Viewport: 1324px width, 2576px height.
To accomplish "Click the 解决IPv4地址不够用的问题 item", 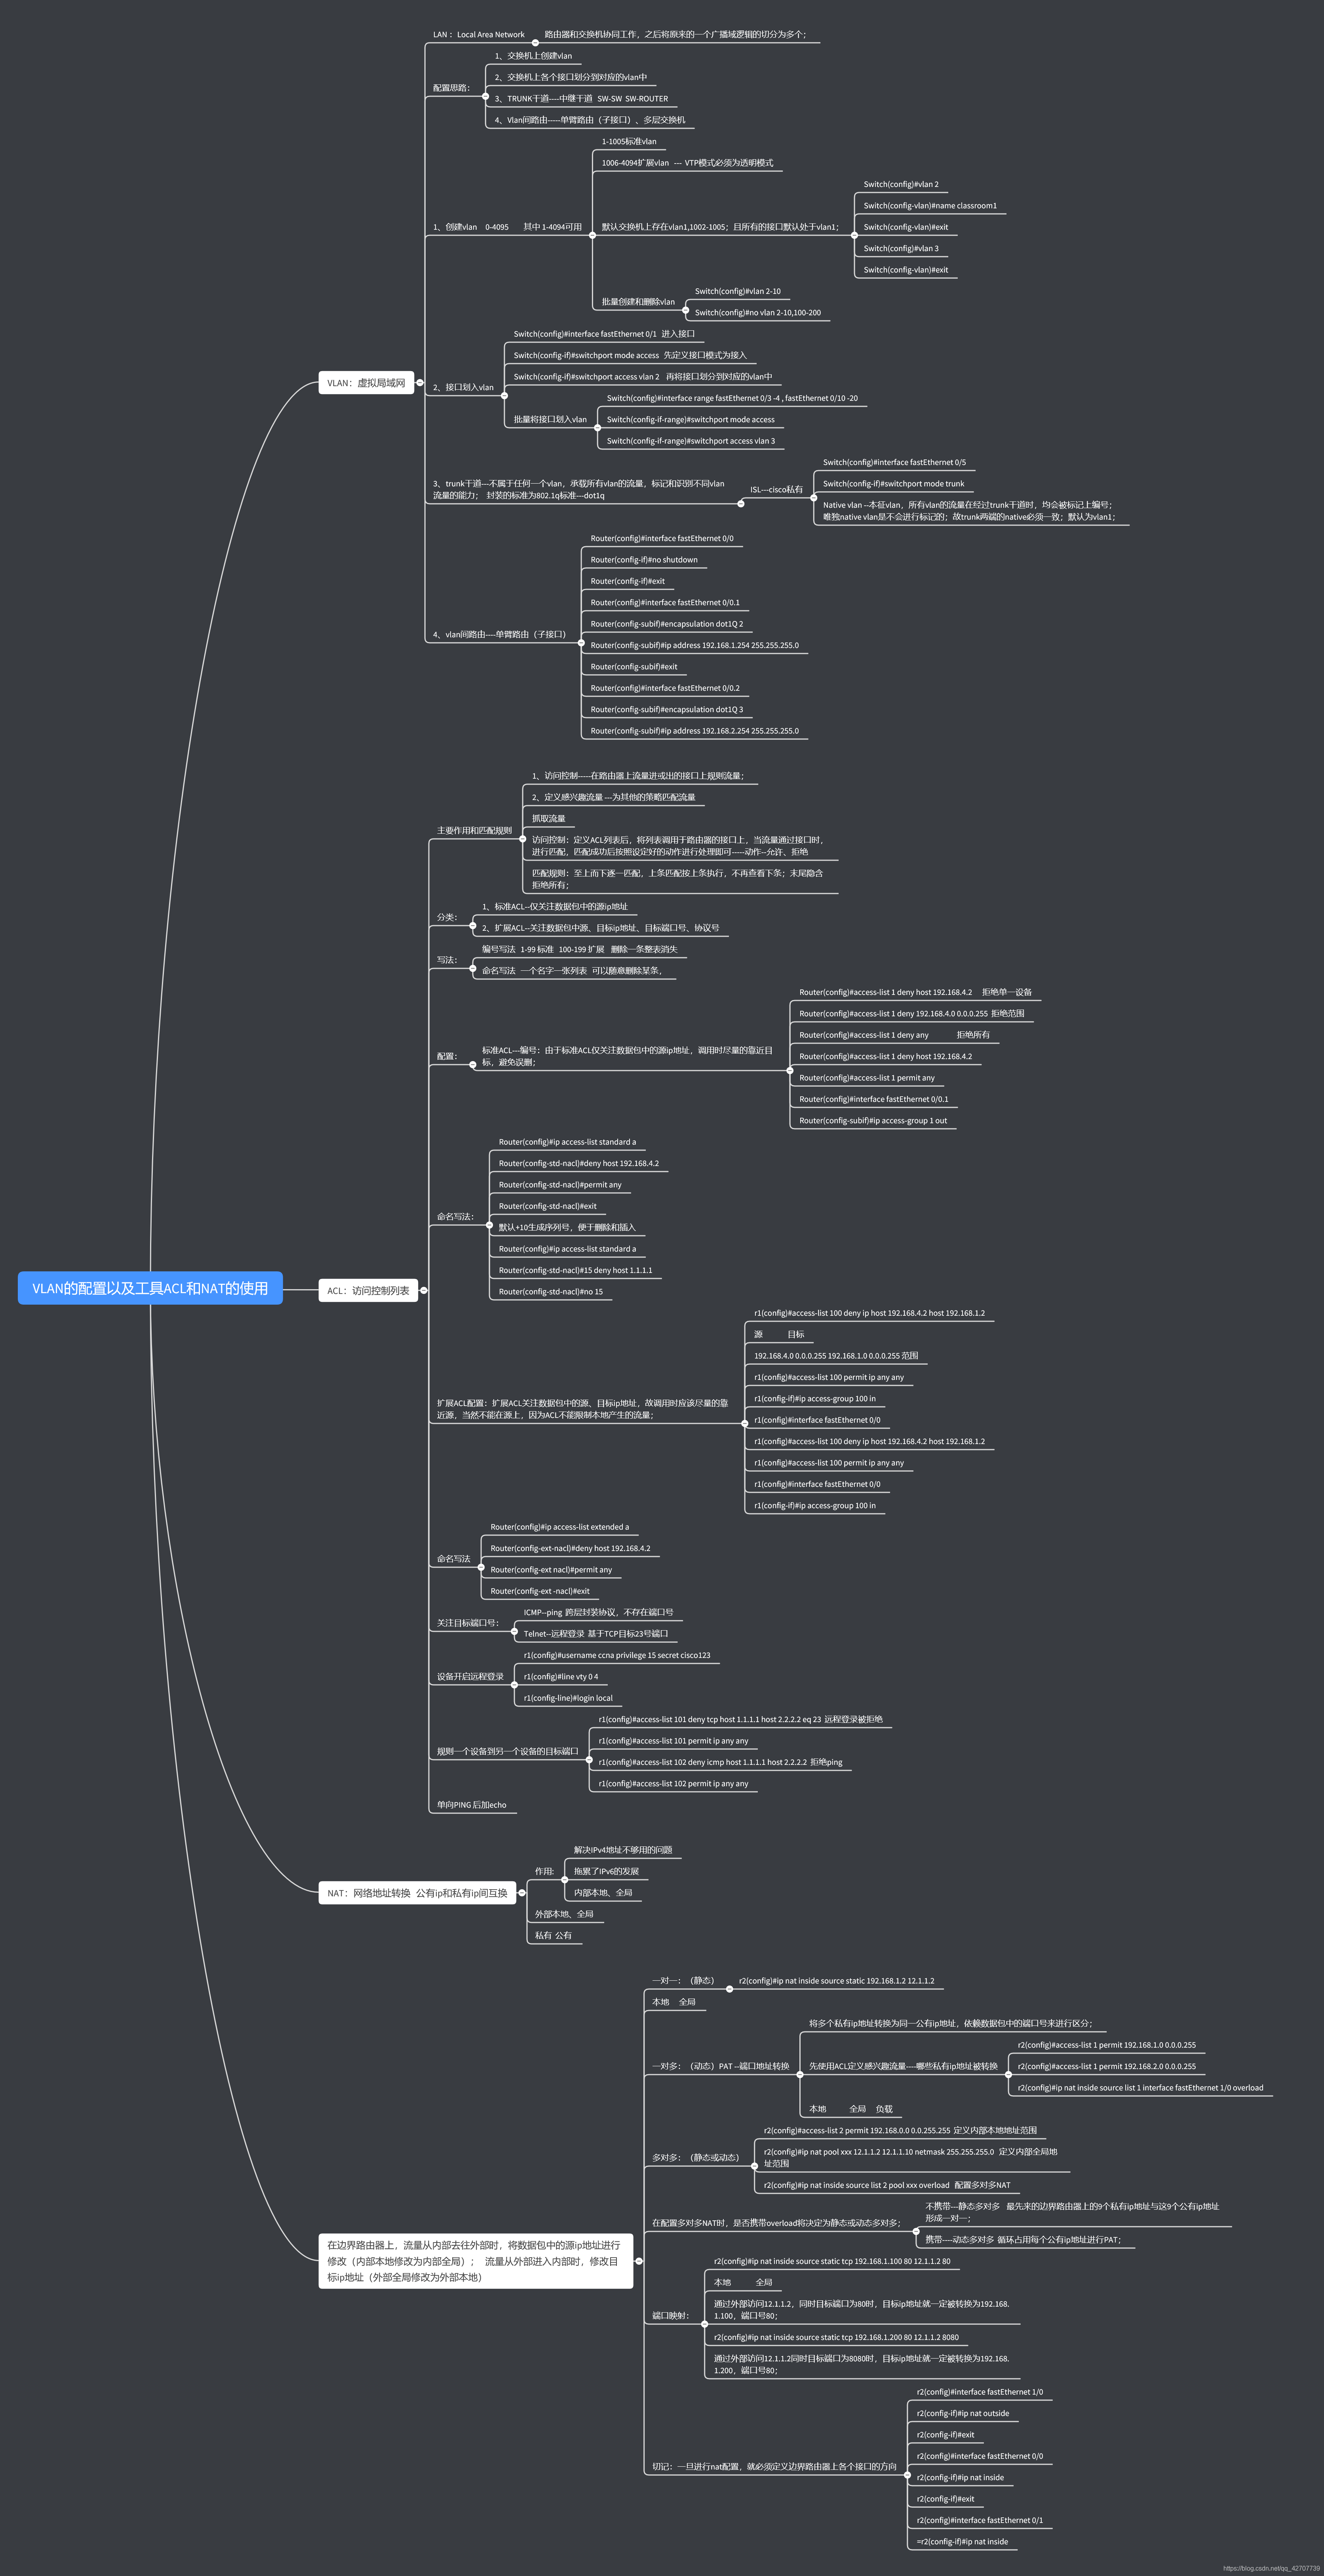I will [623, 1850].
